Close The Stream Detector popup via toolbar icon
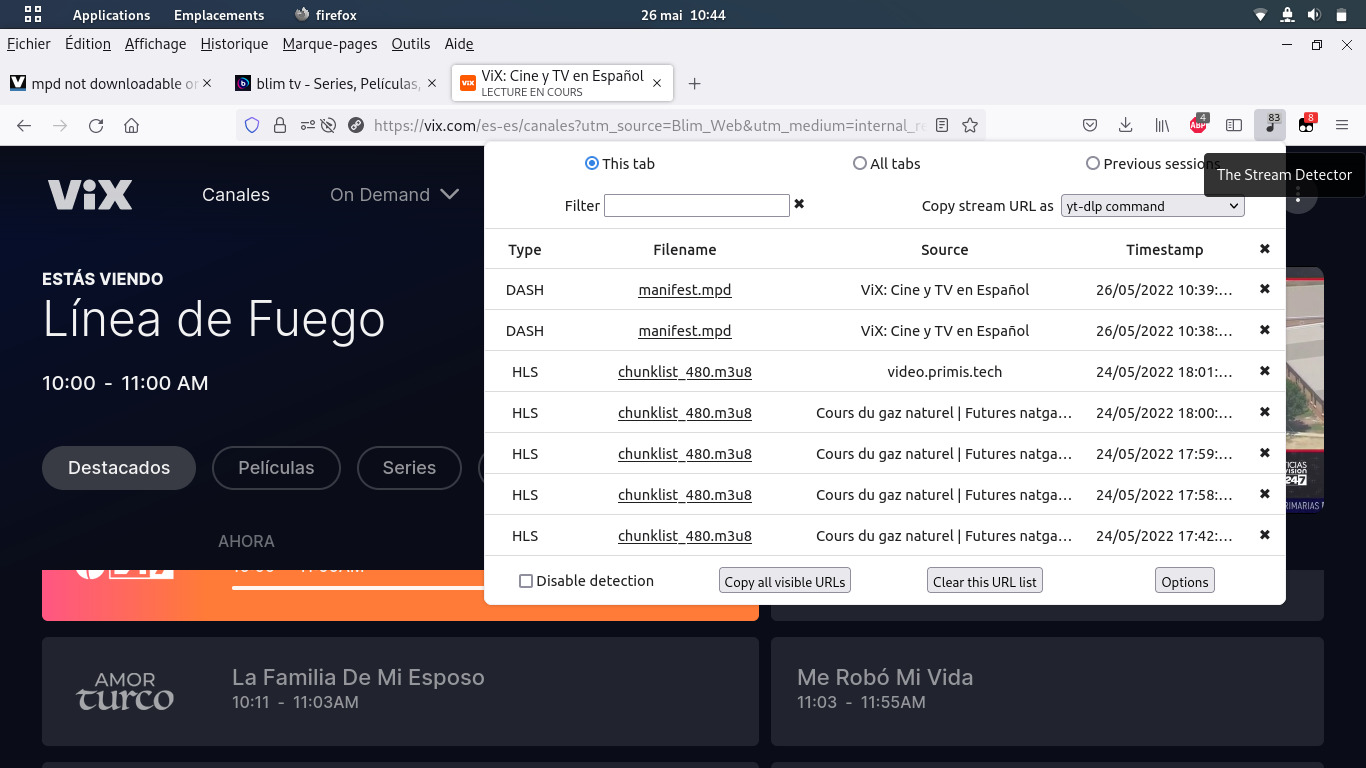 (1270, 125)
